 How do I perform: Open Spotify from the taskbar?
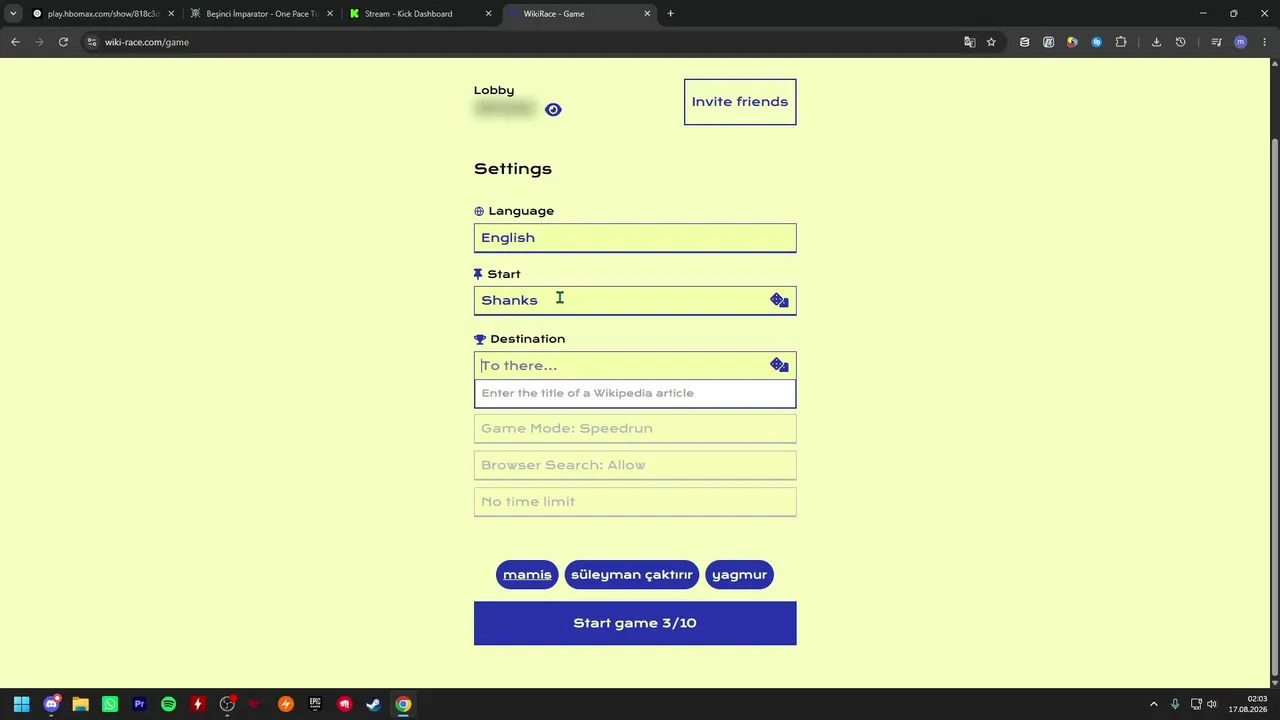168,704
